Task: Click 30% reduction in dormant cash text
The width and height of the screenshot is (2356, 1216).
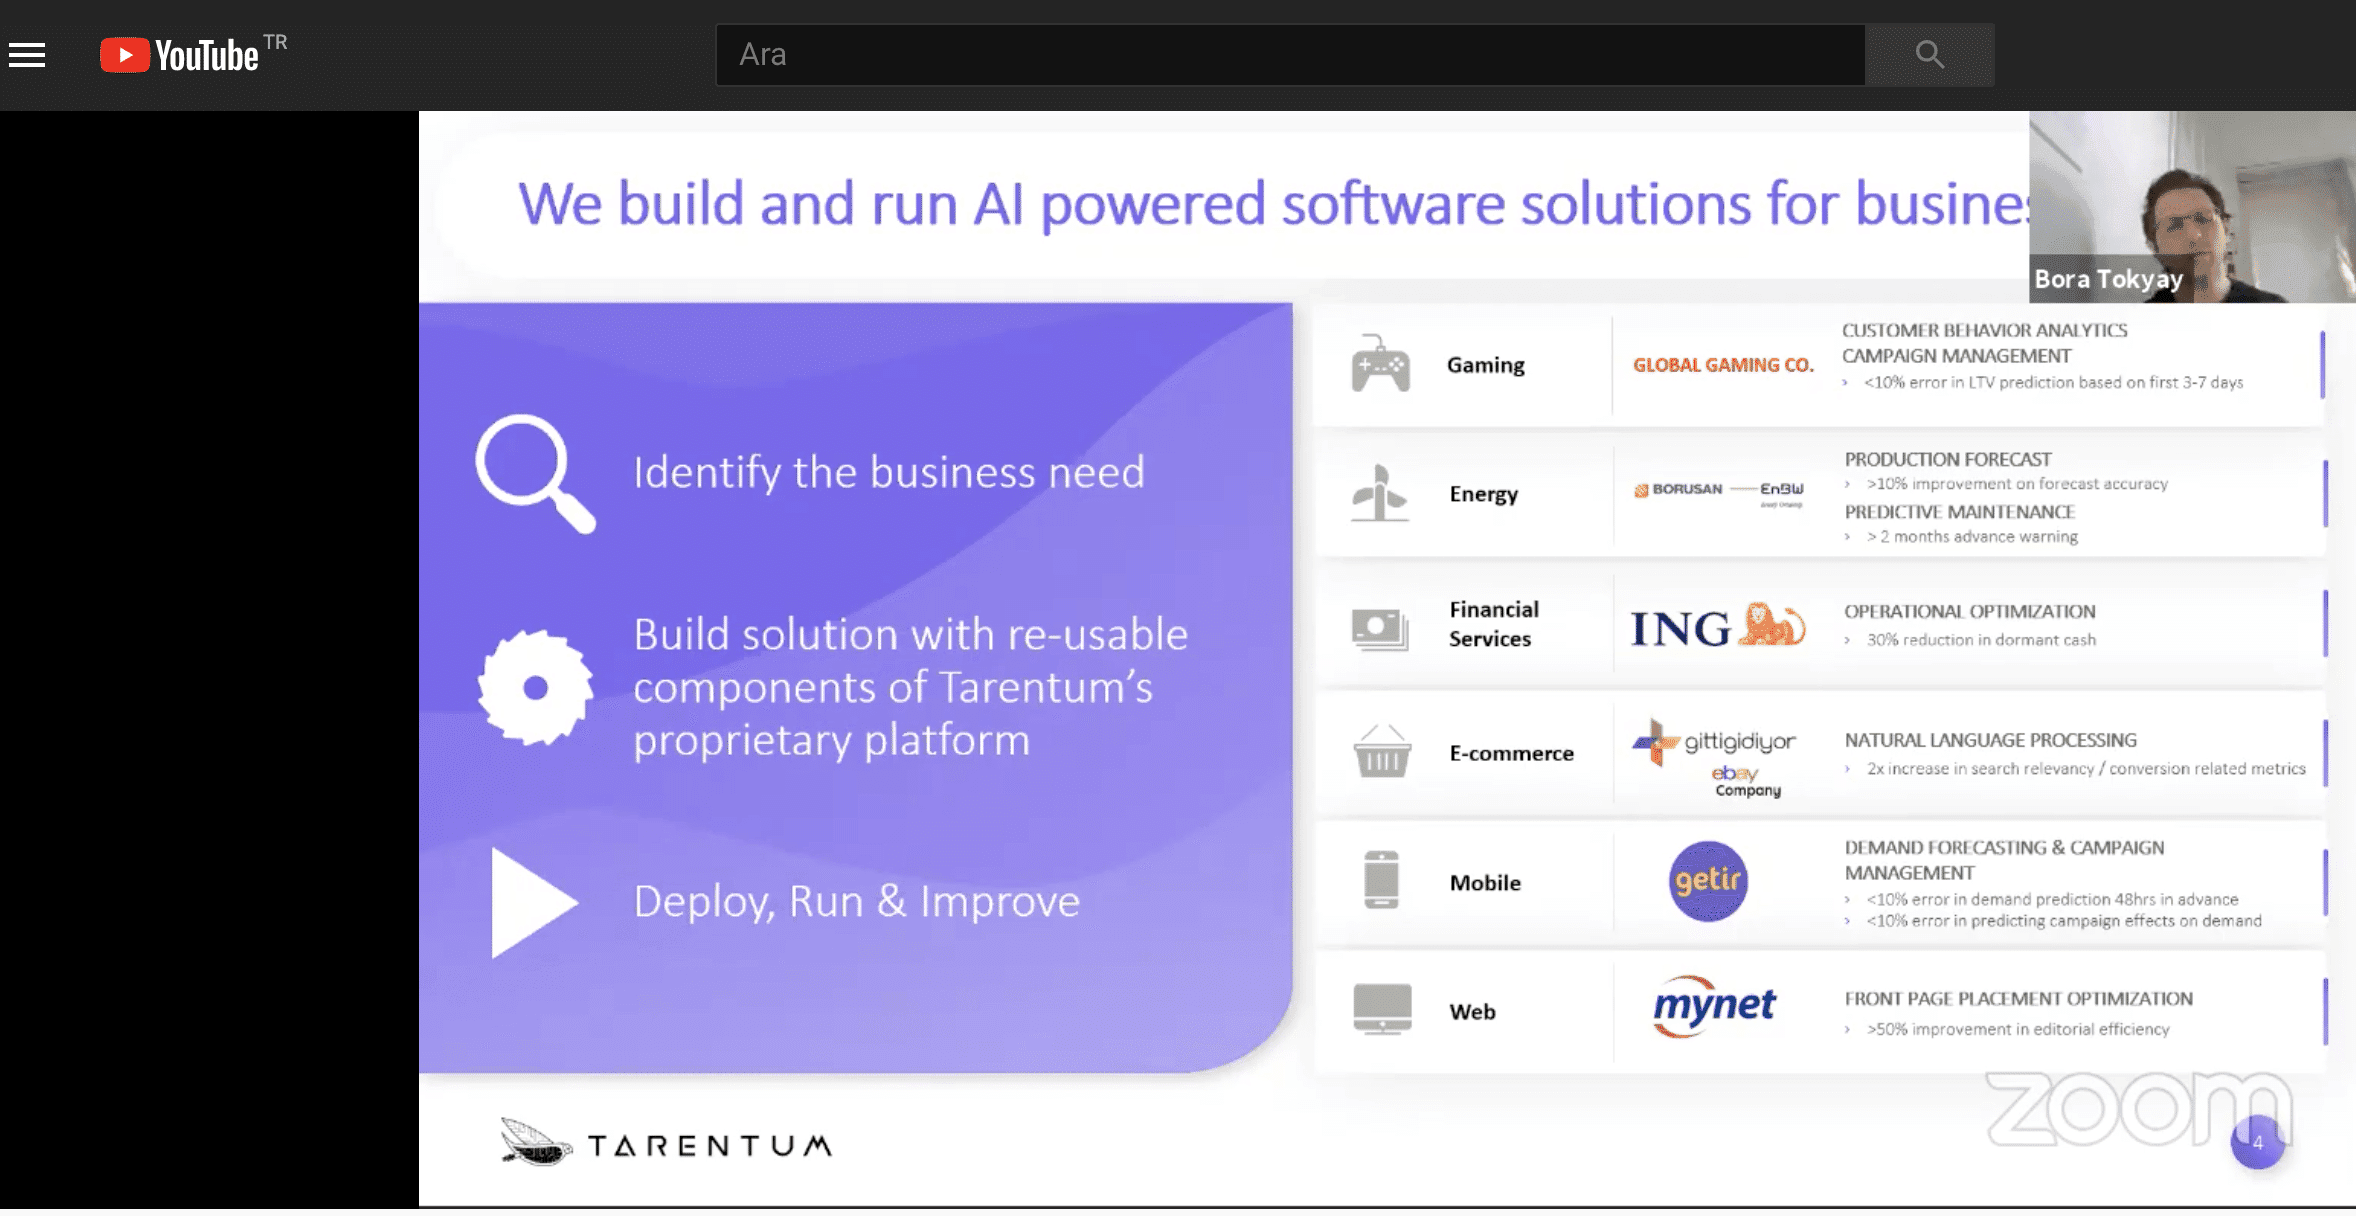Action: coord(1981,640)
